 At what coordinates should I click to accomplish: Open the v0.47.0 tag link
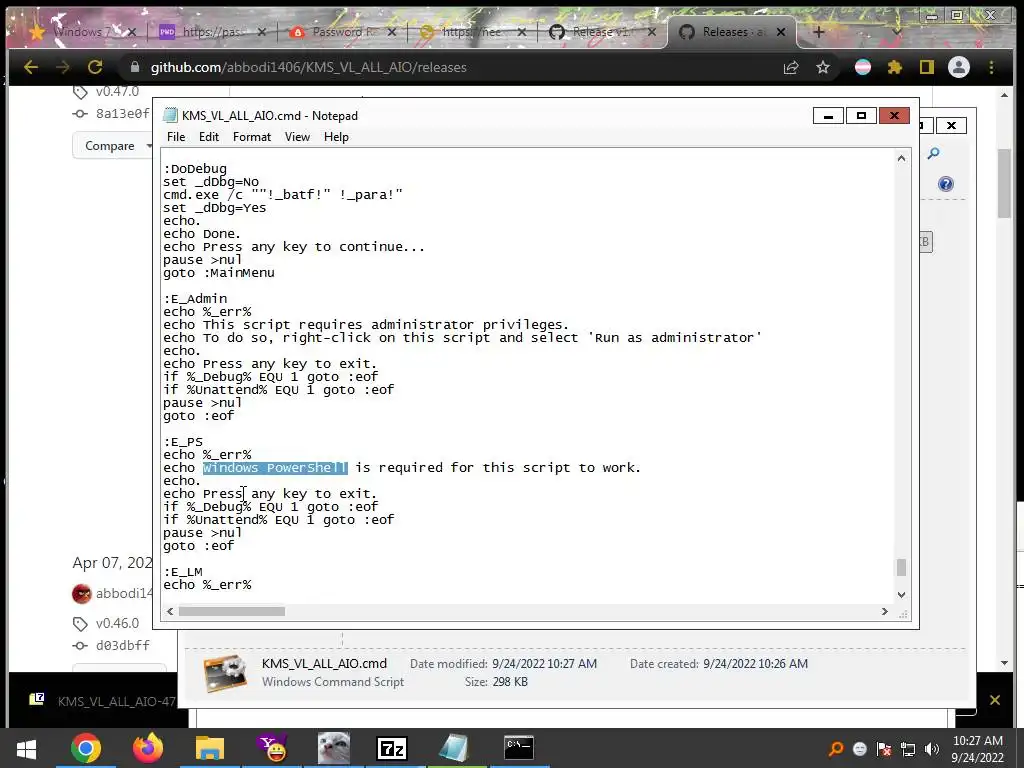(x=117, y=91)
